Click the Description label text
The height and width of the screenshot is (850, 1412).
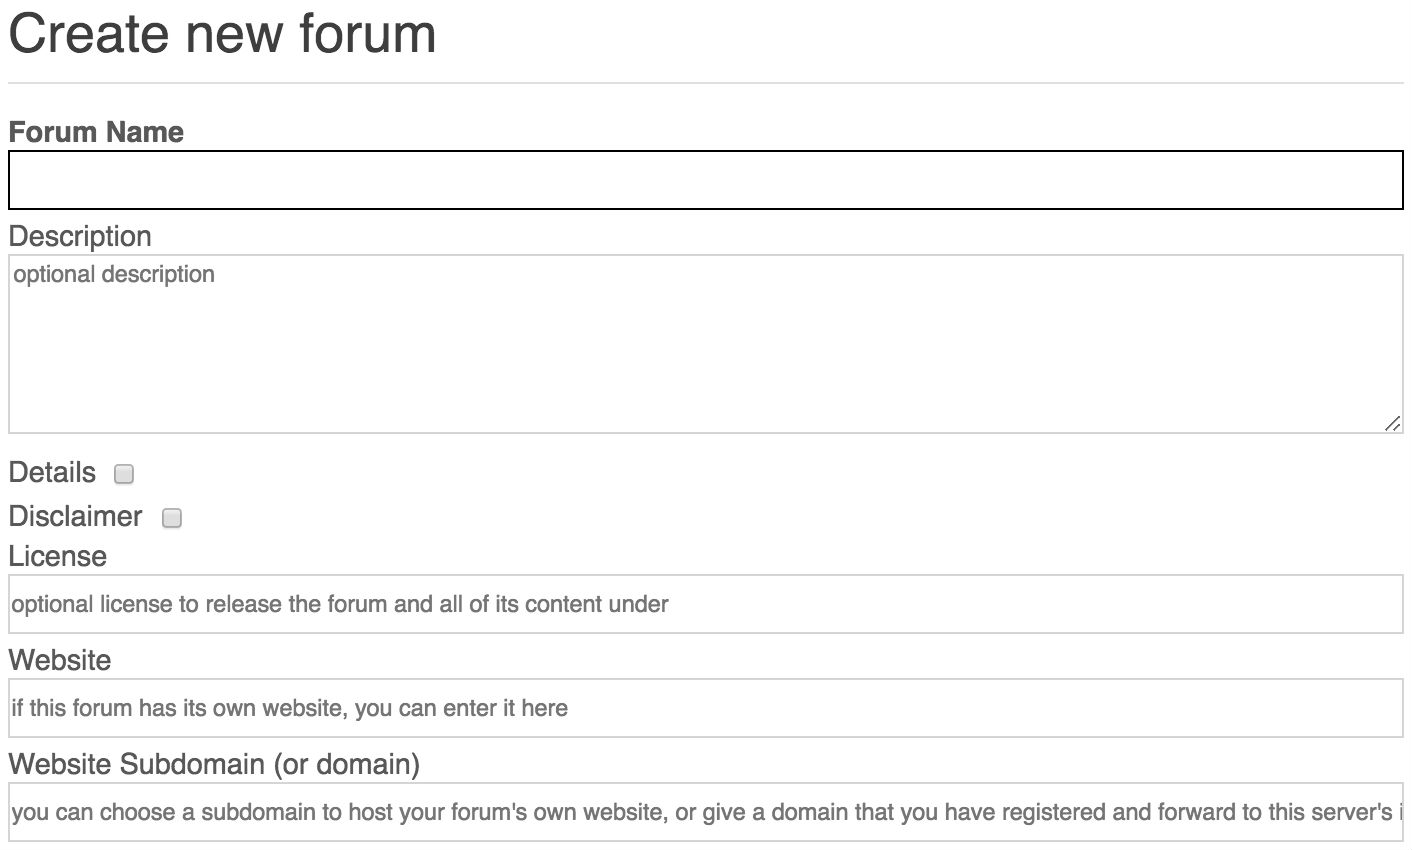coord(80,236)
